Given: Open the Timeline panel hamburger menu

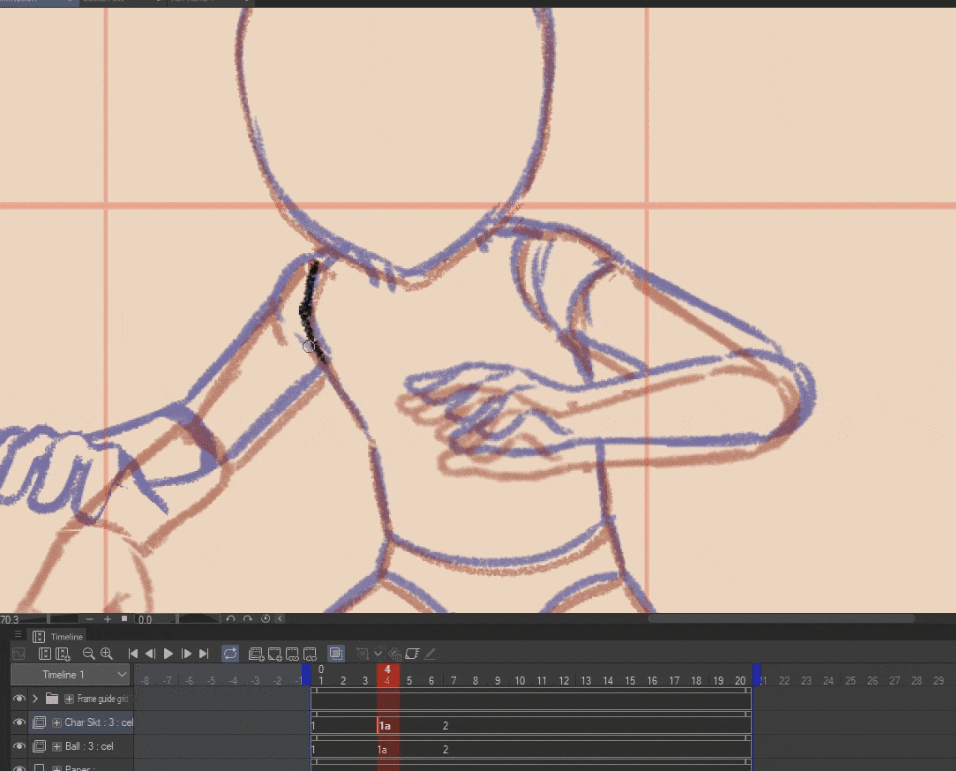Looking at the screenshot, I should pos(18,634).
